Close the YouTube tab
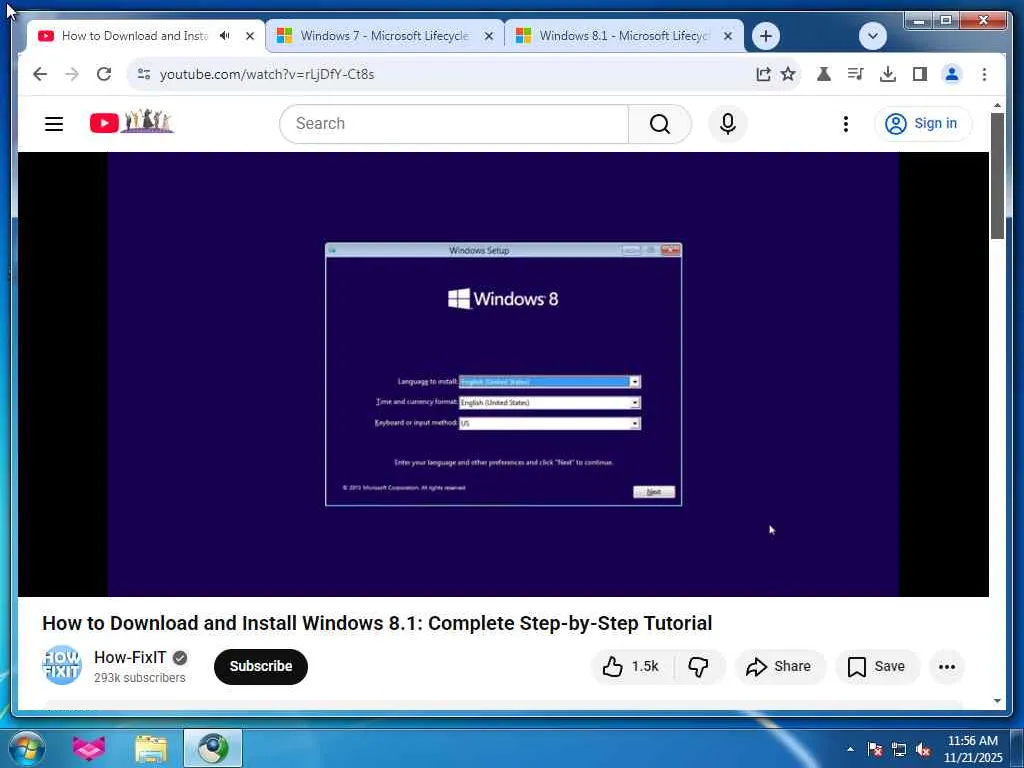 (x=250, y=36)
